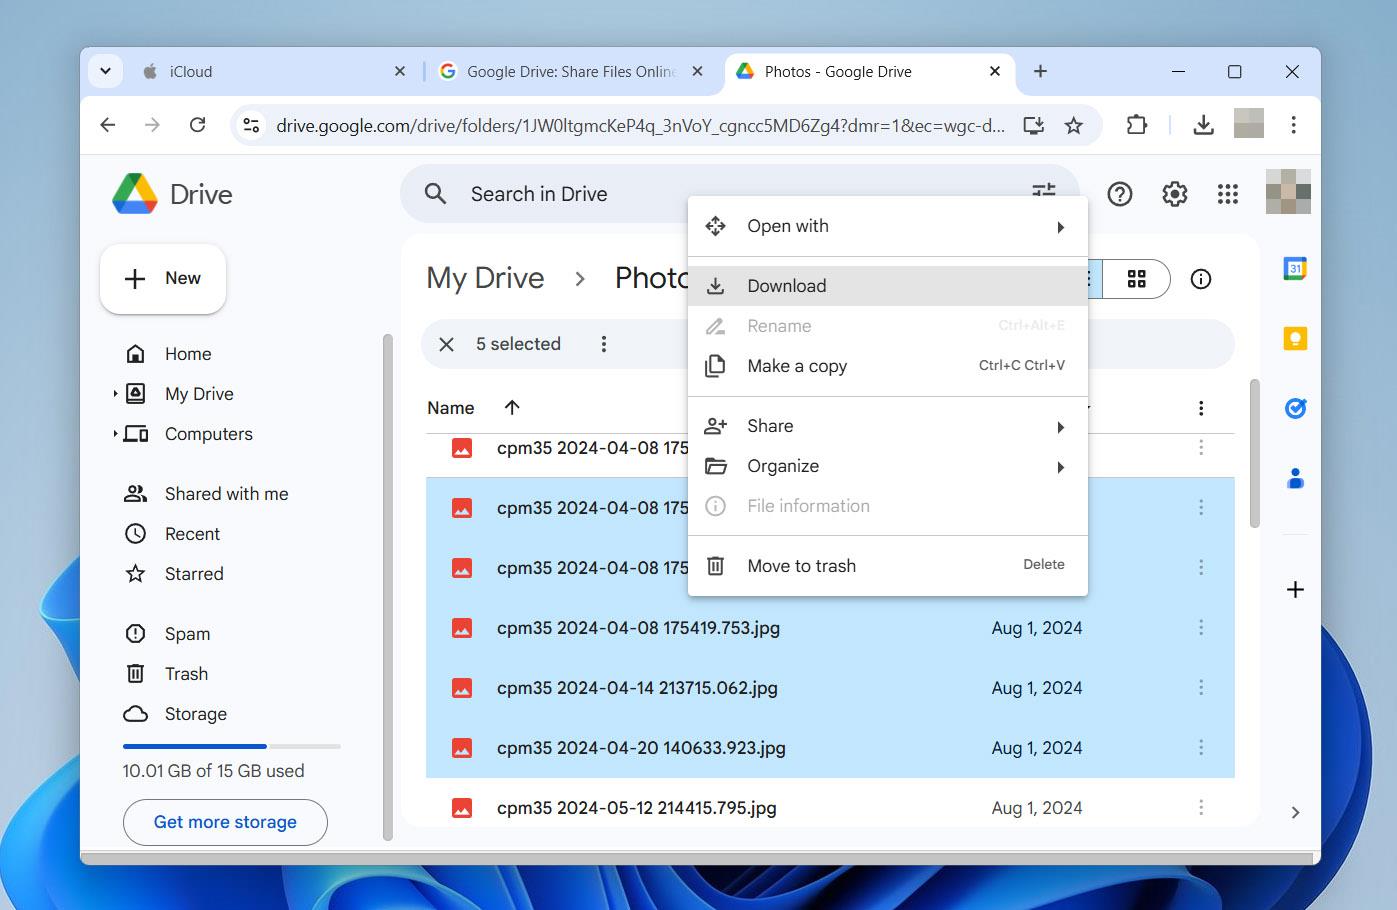
Task: Open more options for cpm35 213715.062.jpg
Action: (1201, 688)
